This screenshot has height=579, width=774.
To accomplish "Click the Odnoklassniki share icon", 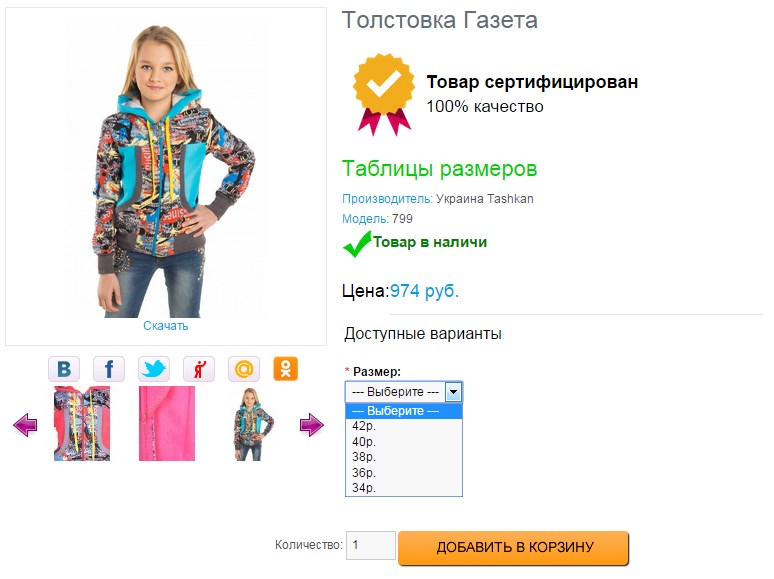I will tap(286, 369).
